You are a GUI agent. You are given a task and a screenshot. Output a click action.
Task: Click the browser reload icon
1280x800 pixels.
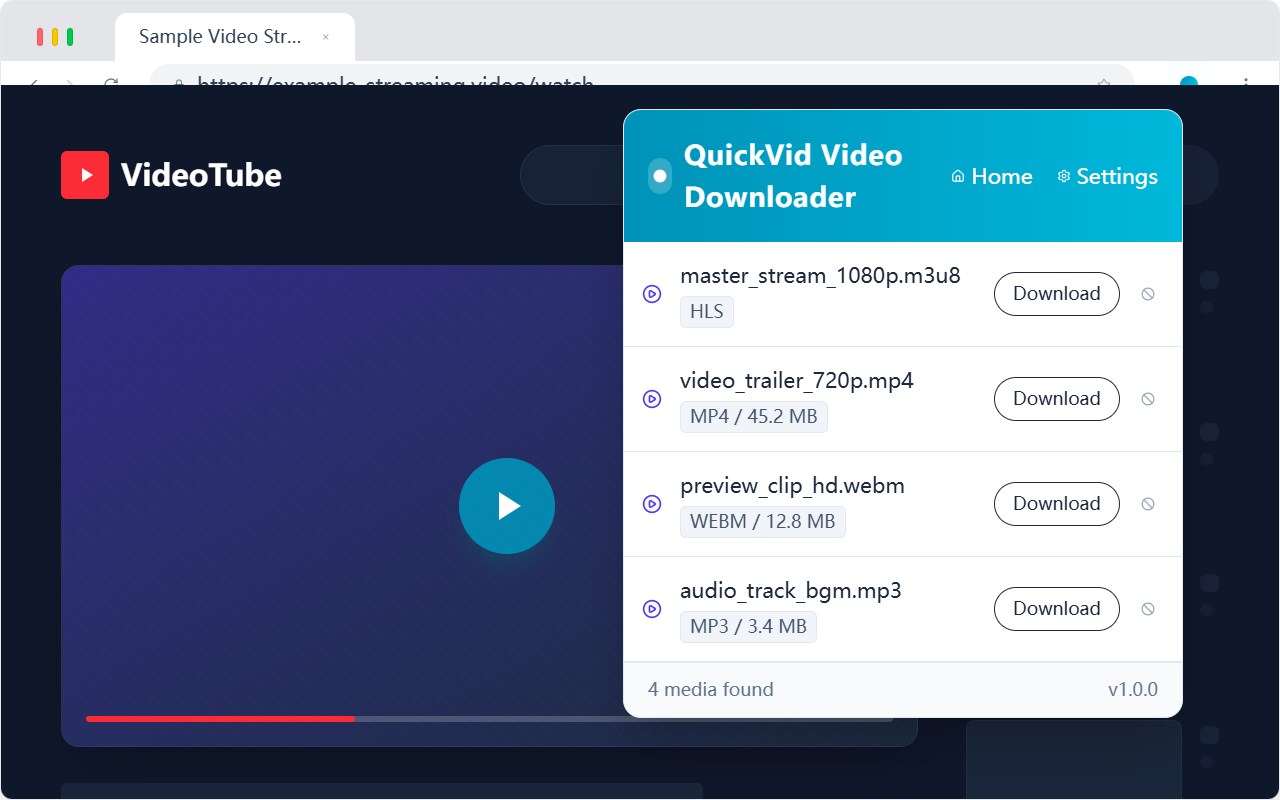point(113,85)
